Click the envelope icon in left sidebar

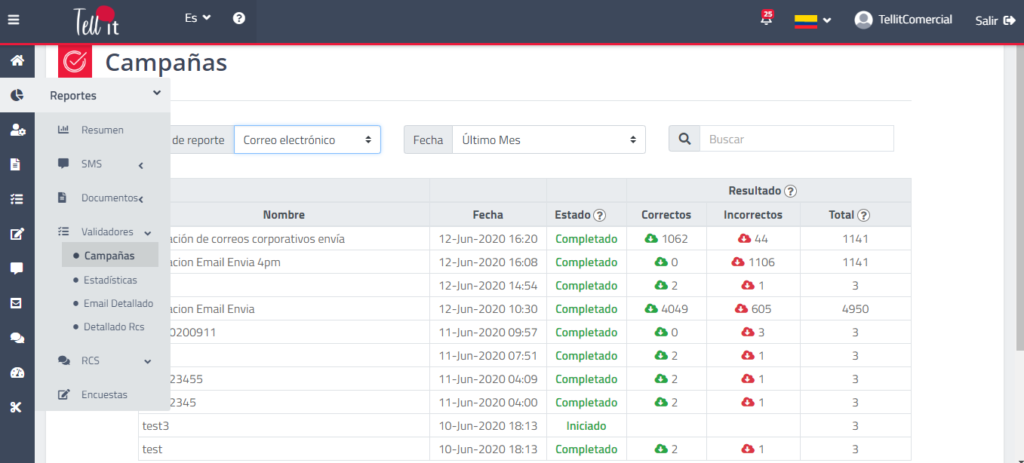(x=17, y=303)
